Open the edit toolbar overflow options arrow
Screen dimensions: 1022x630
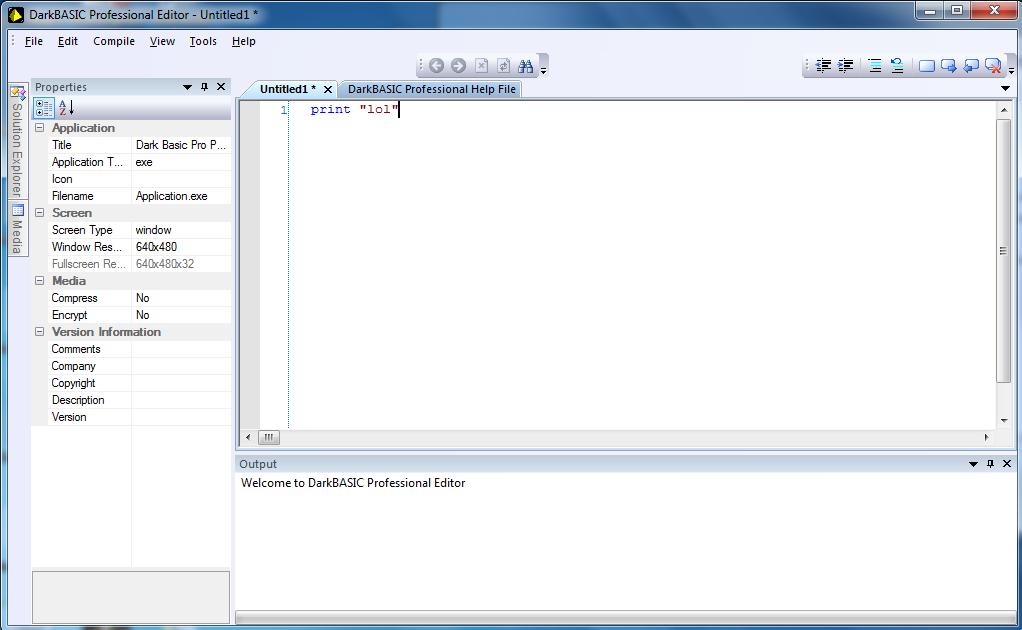(1011, 69)
